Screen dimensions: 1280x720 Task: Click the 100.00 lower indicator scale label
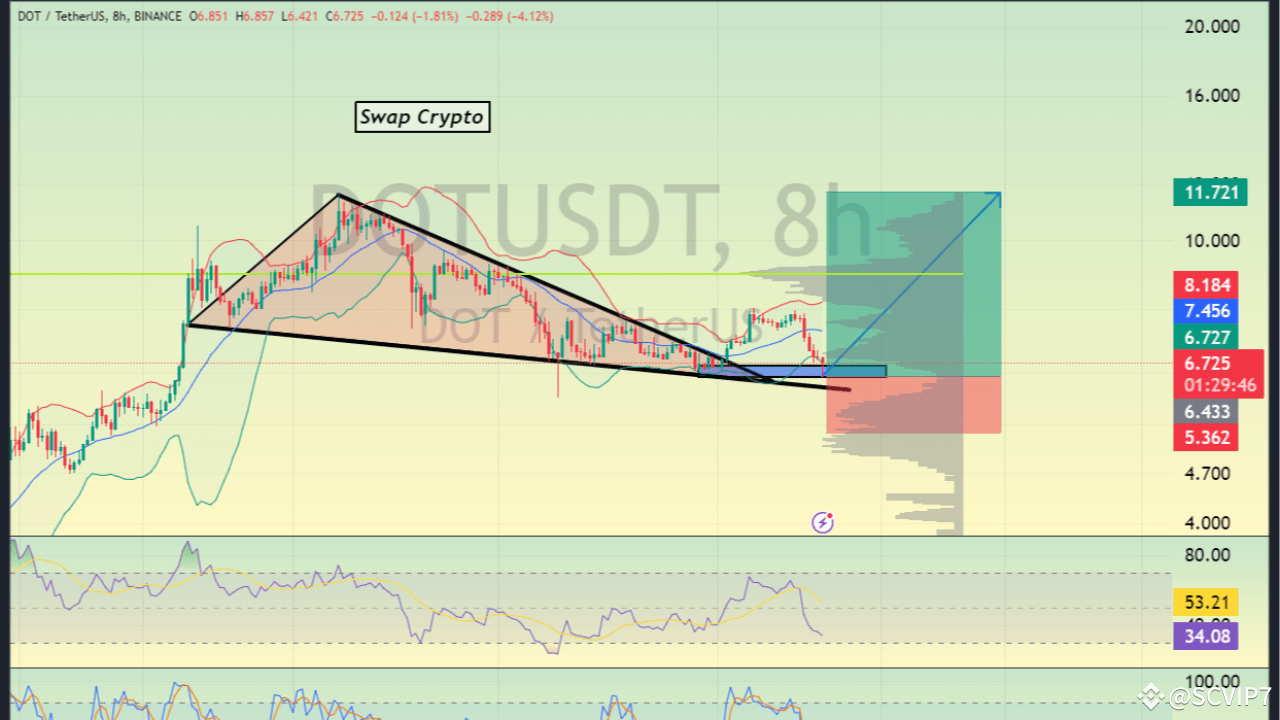click(x=1212, y=682)
